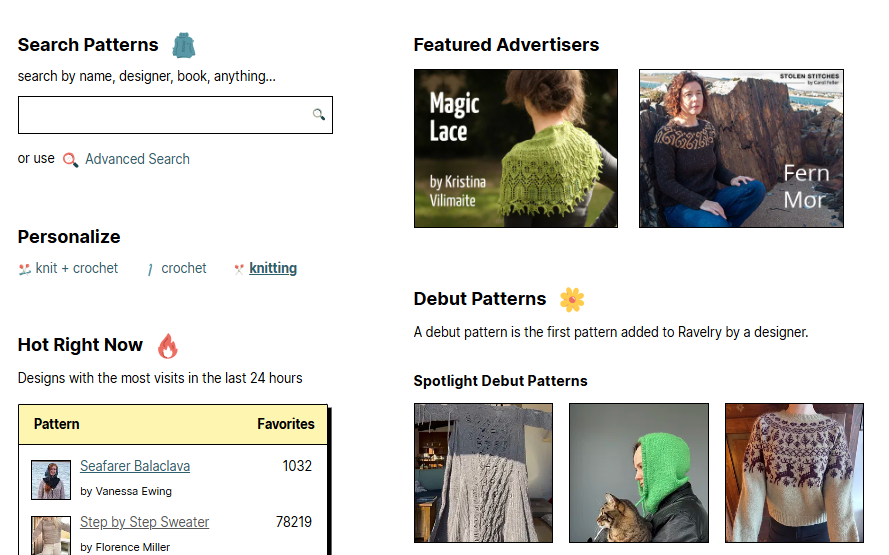
Task: Open the Step by Step Sweater pattern
Action: 145,522
